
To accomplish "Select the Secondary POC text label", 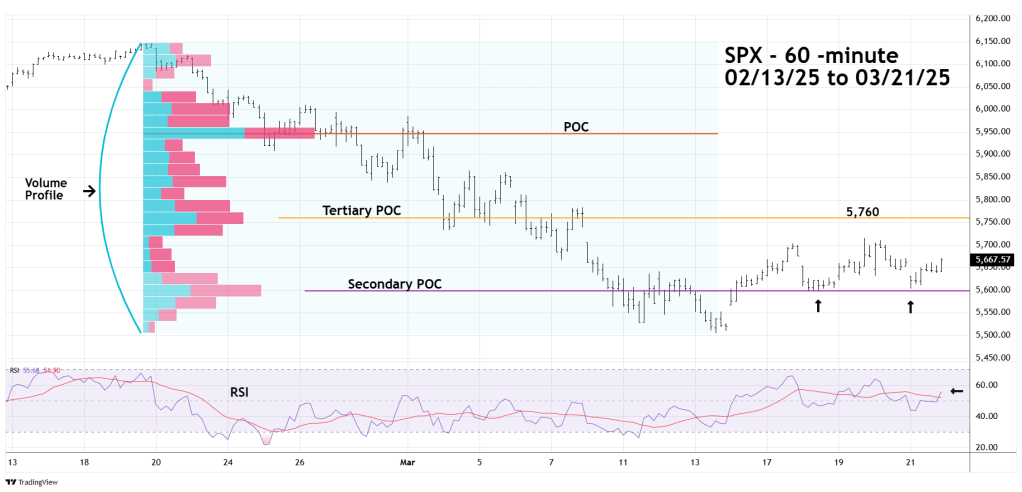I will tap(394, 284).
